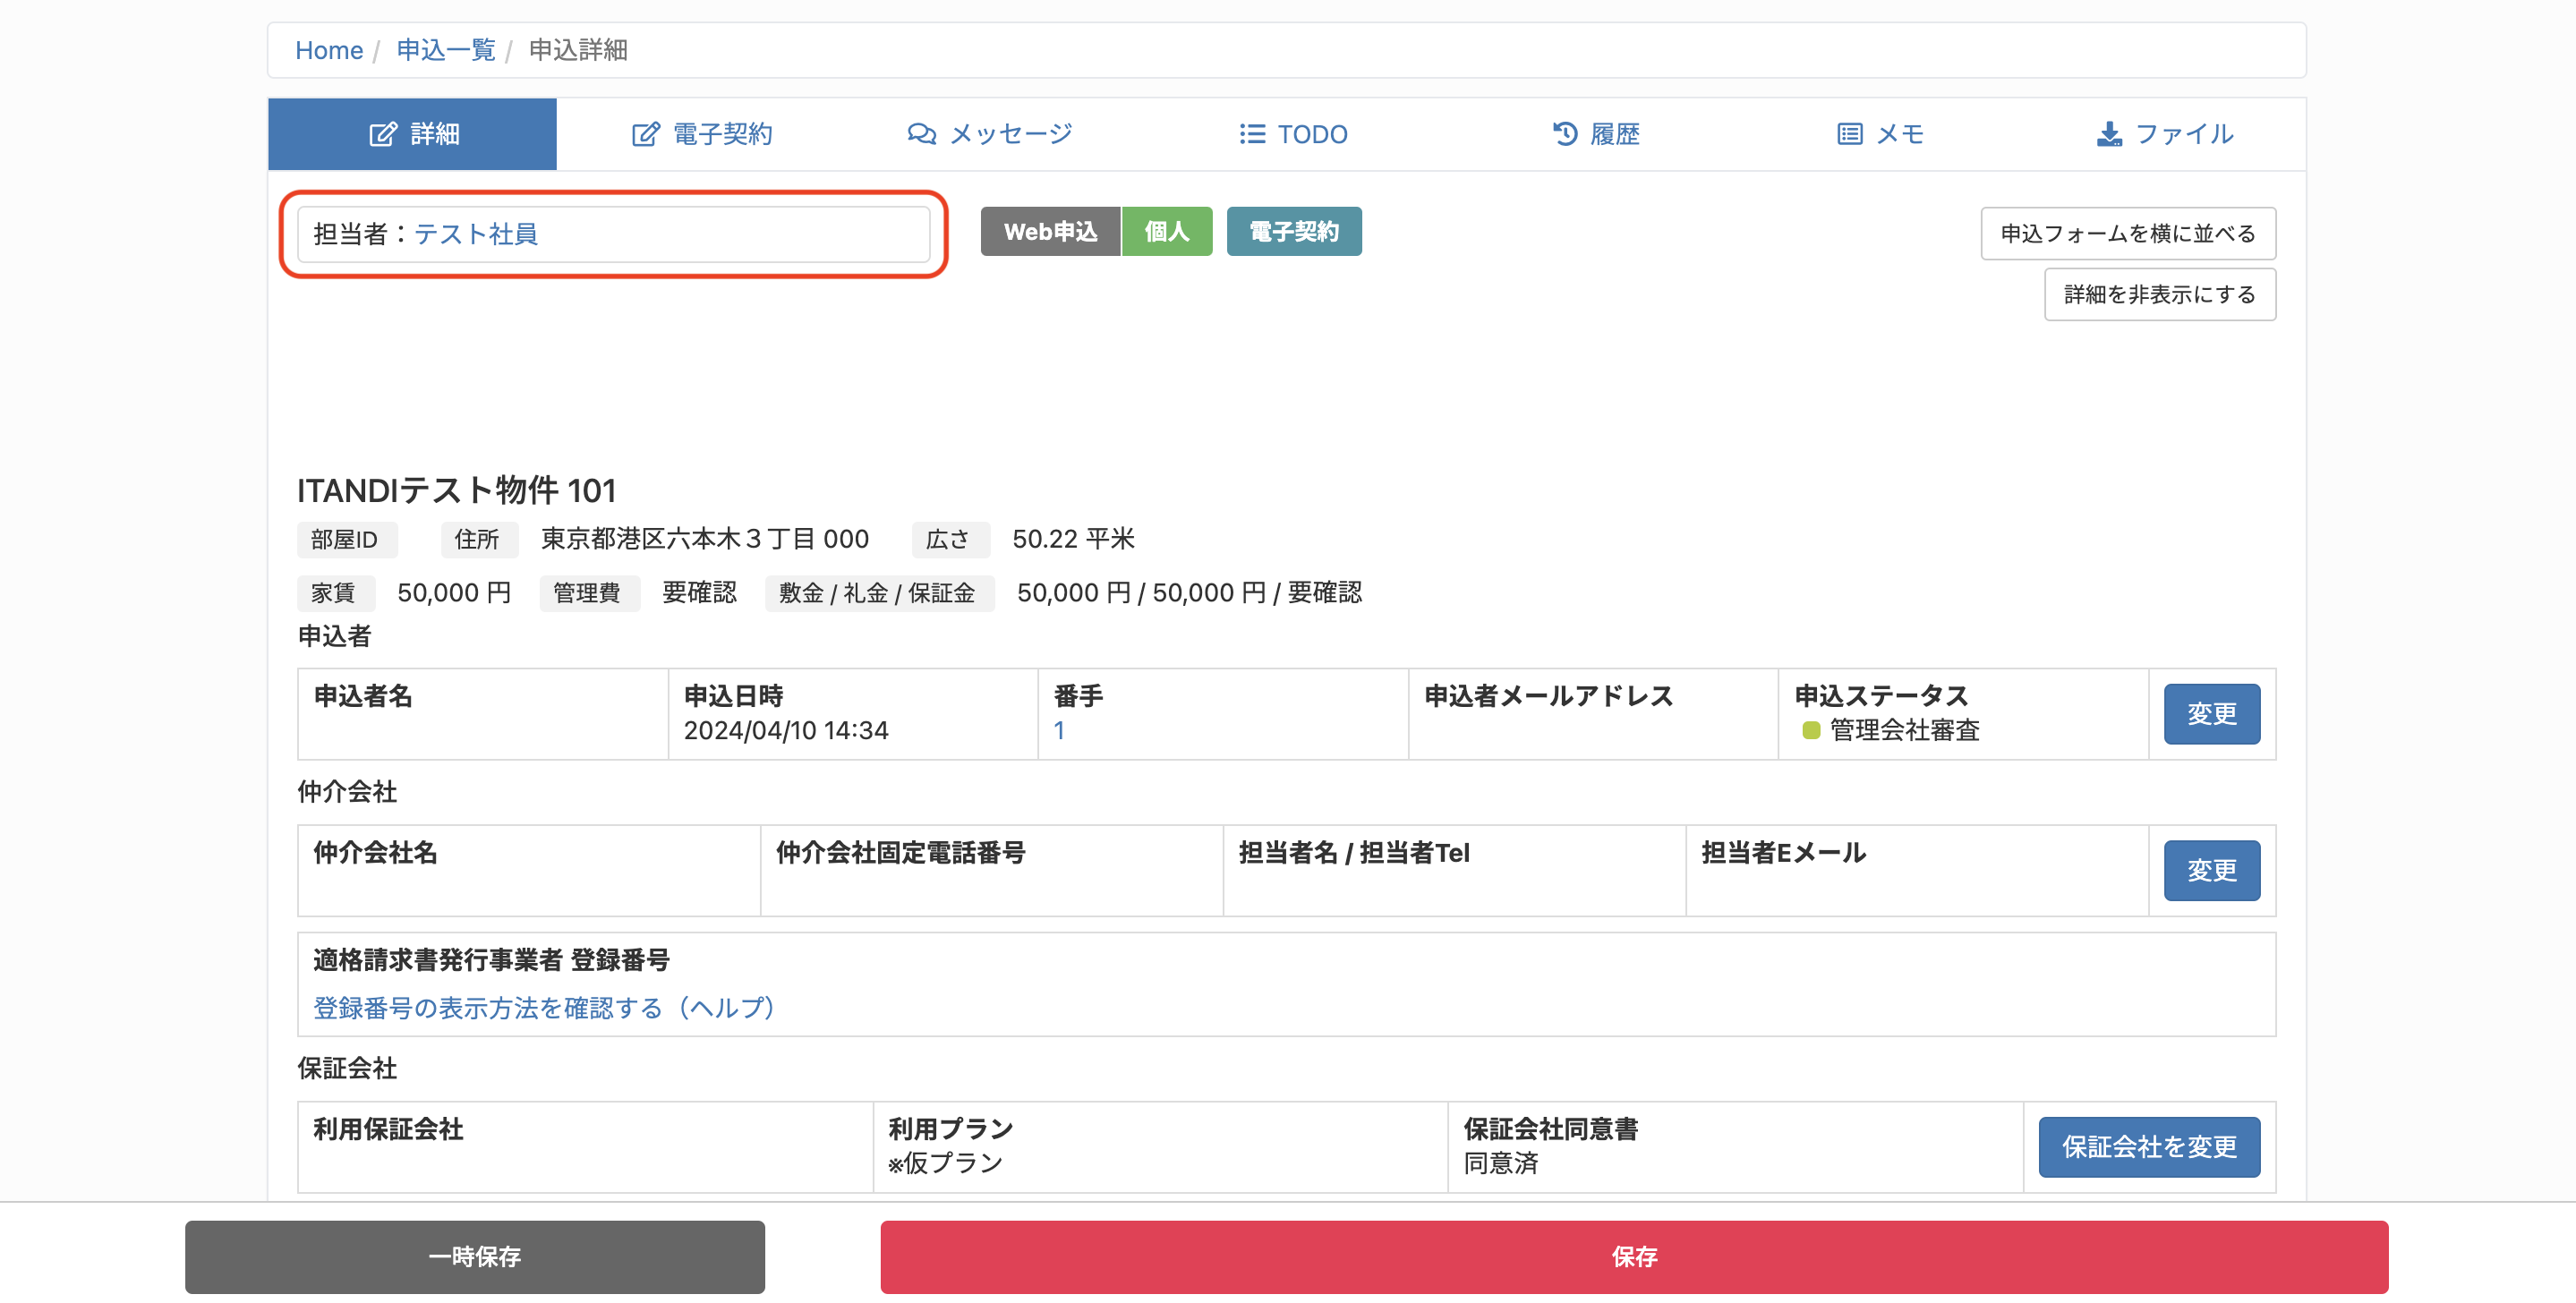
Task: Click the 番手 number 1 link
Action: coord(1059,731)
